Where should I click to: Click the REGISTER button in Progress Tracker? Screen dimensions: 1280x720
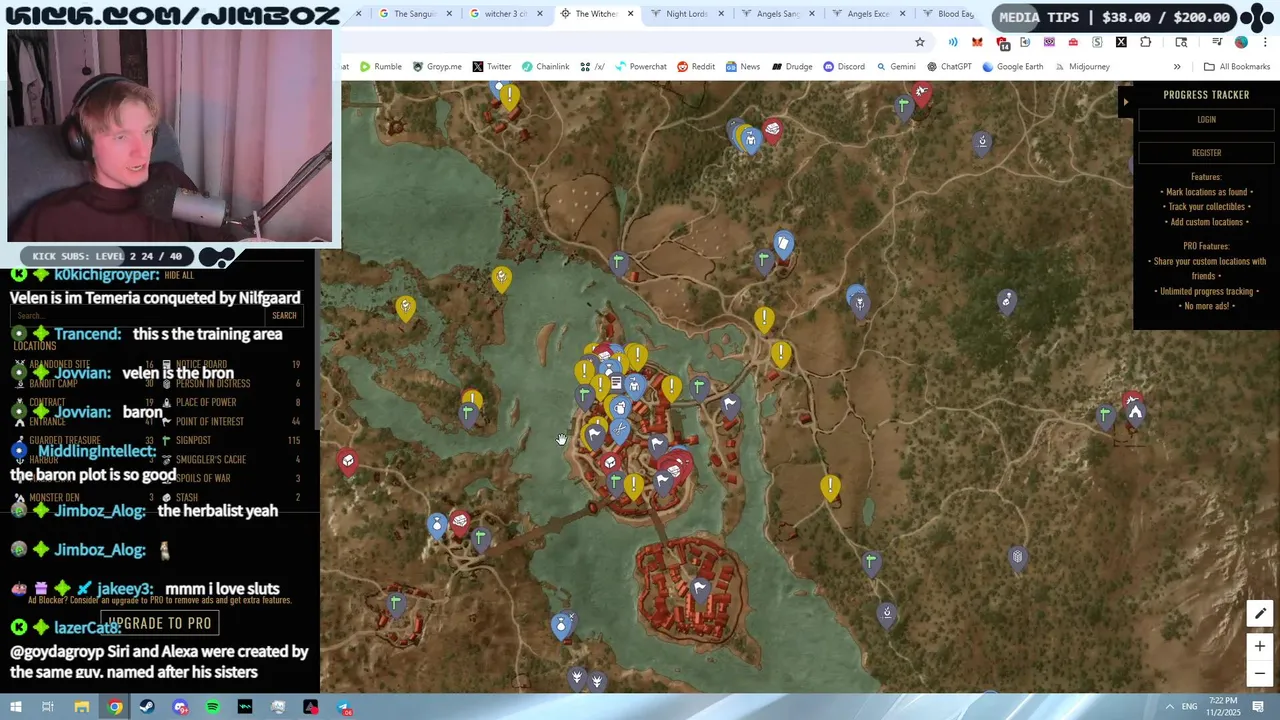click(1206, 153)
